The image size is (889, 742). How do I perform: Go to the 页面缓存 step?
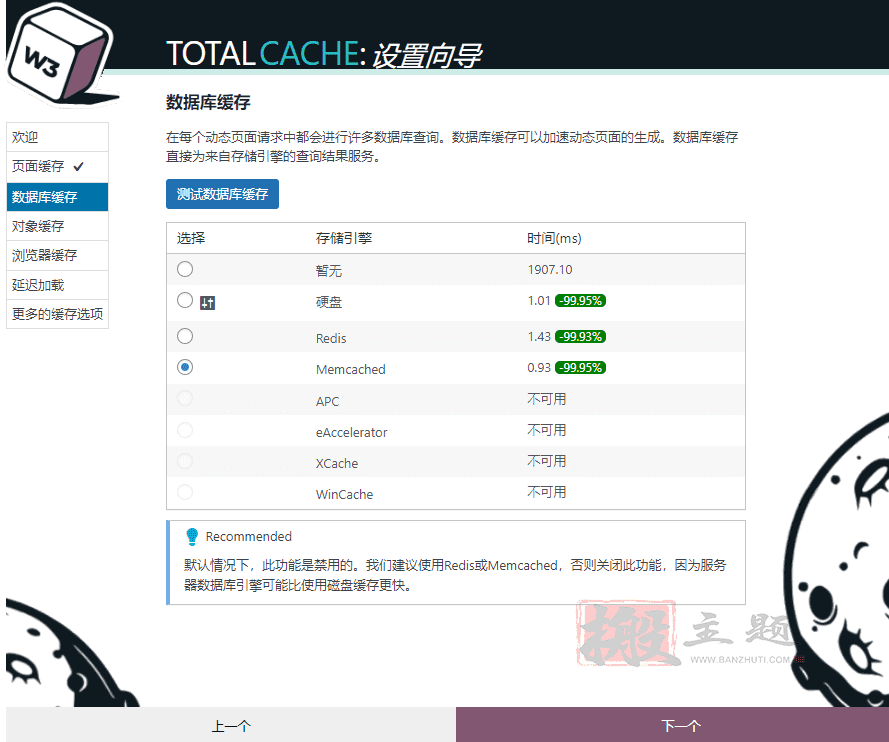57,167
